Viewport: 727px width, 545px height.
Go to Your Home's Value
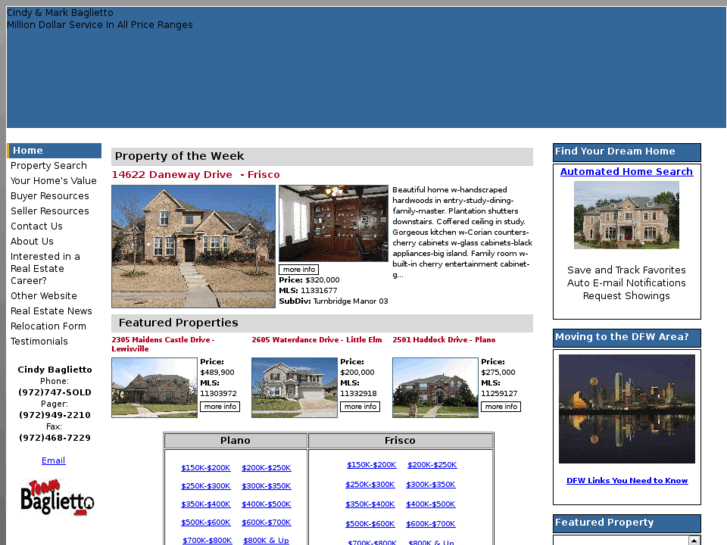tap(53, 181)
